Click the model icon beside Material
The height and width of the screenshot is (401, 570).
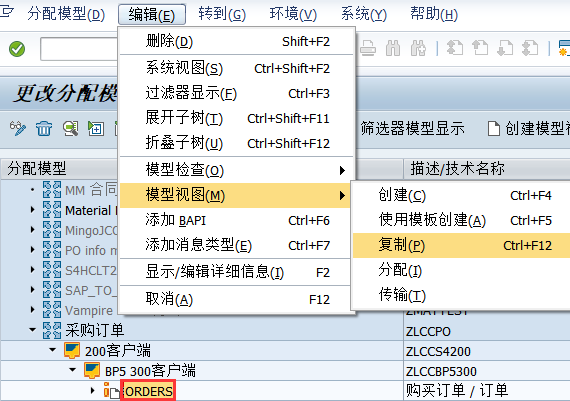(x=52, y=210)
